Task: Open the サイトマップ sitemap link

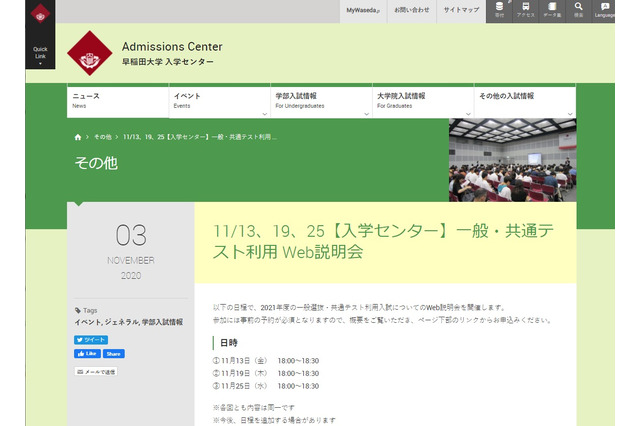Action: pyautogui.click(x=461, y=11)
